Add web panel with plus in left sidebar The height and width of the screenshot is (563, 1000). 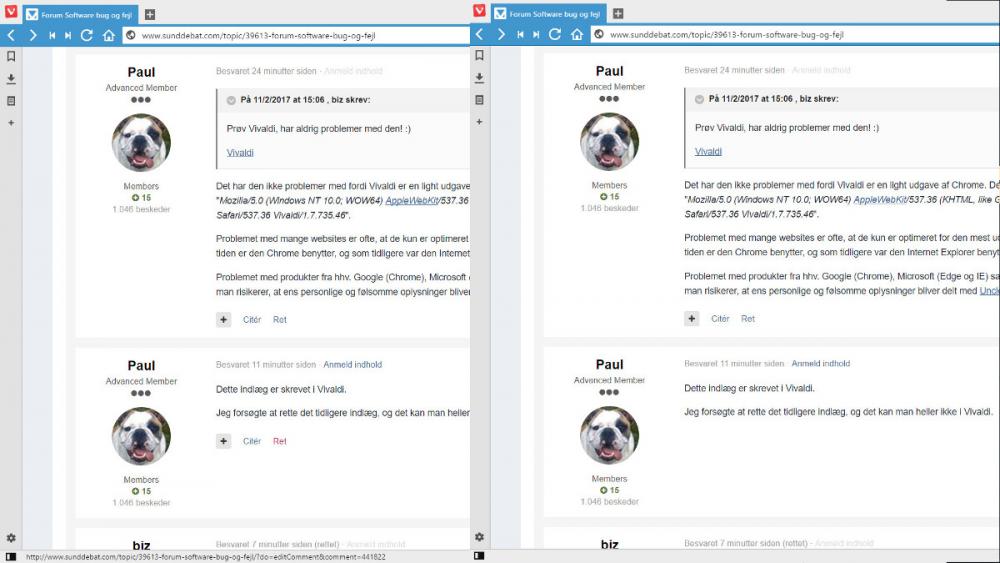coord(11,123)
